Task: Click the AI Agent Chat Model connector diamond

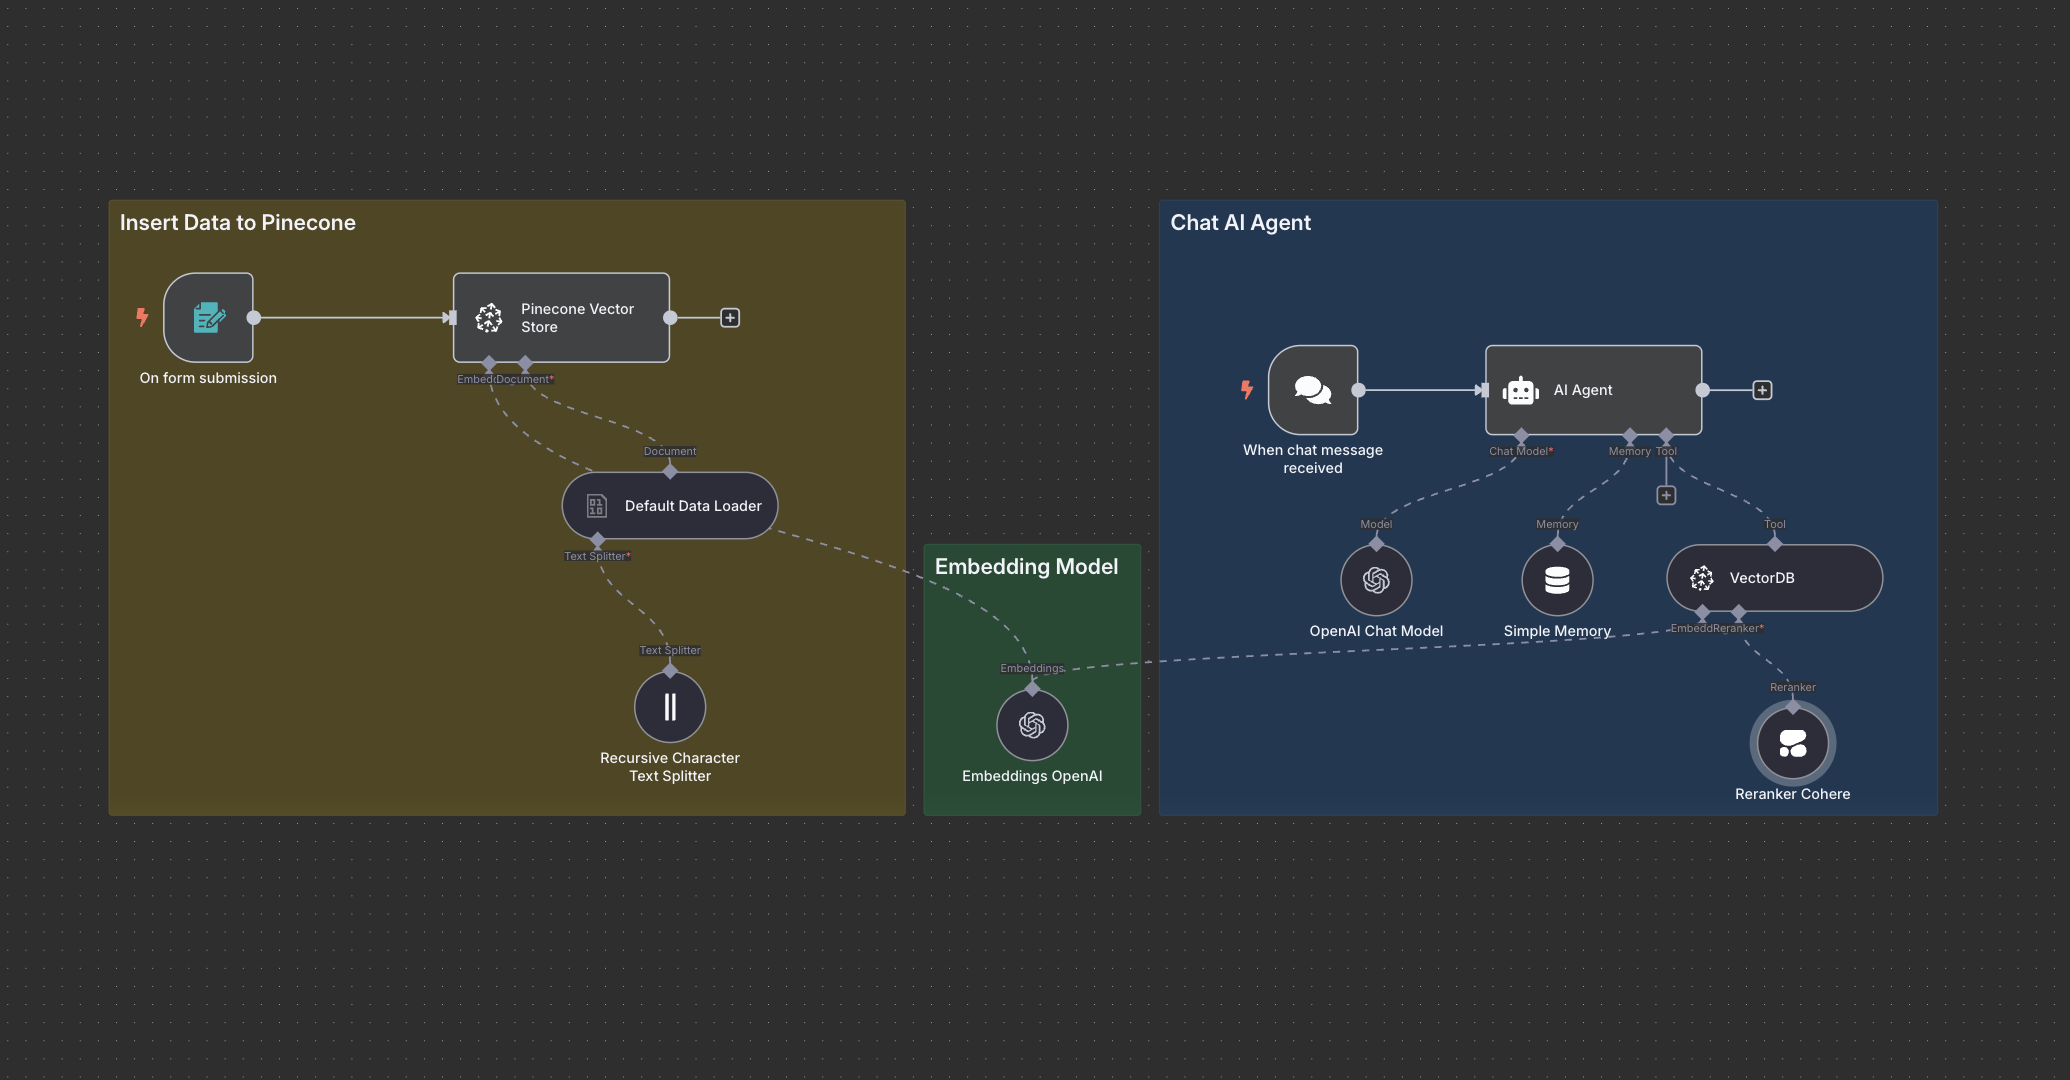Action: point(1521,436)
